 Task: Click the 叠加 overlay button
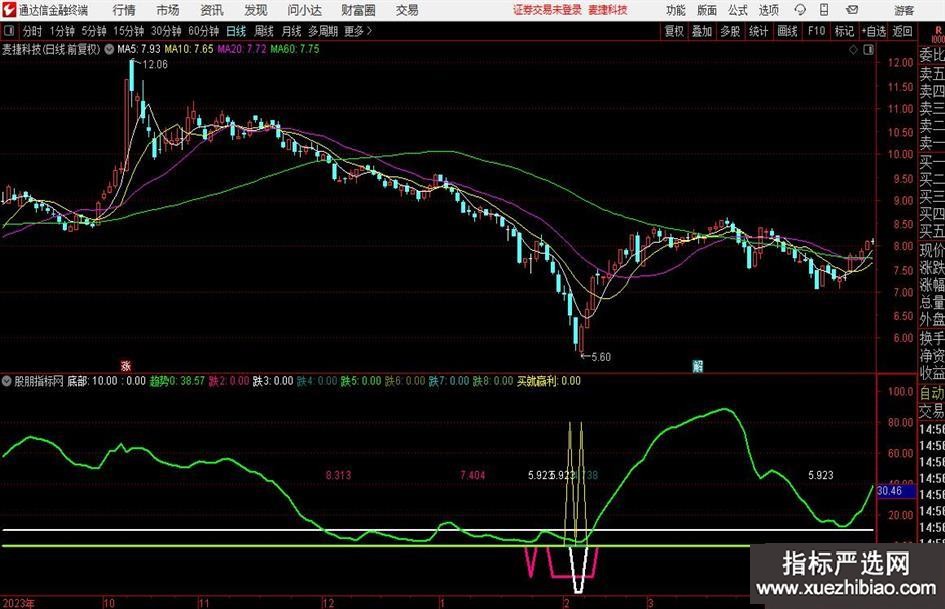702,31
